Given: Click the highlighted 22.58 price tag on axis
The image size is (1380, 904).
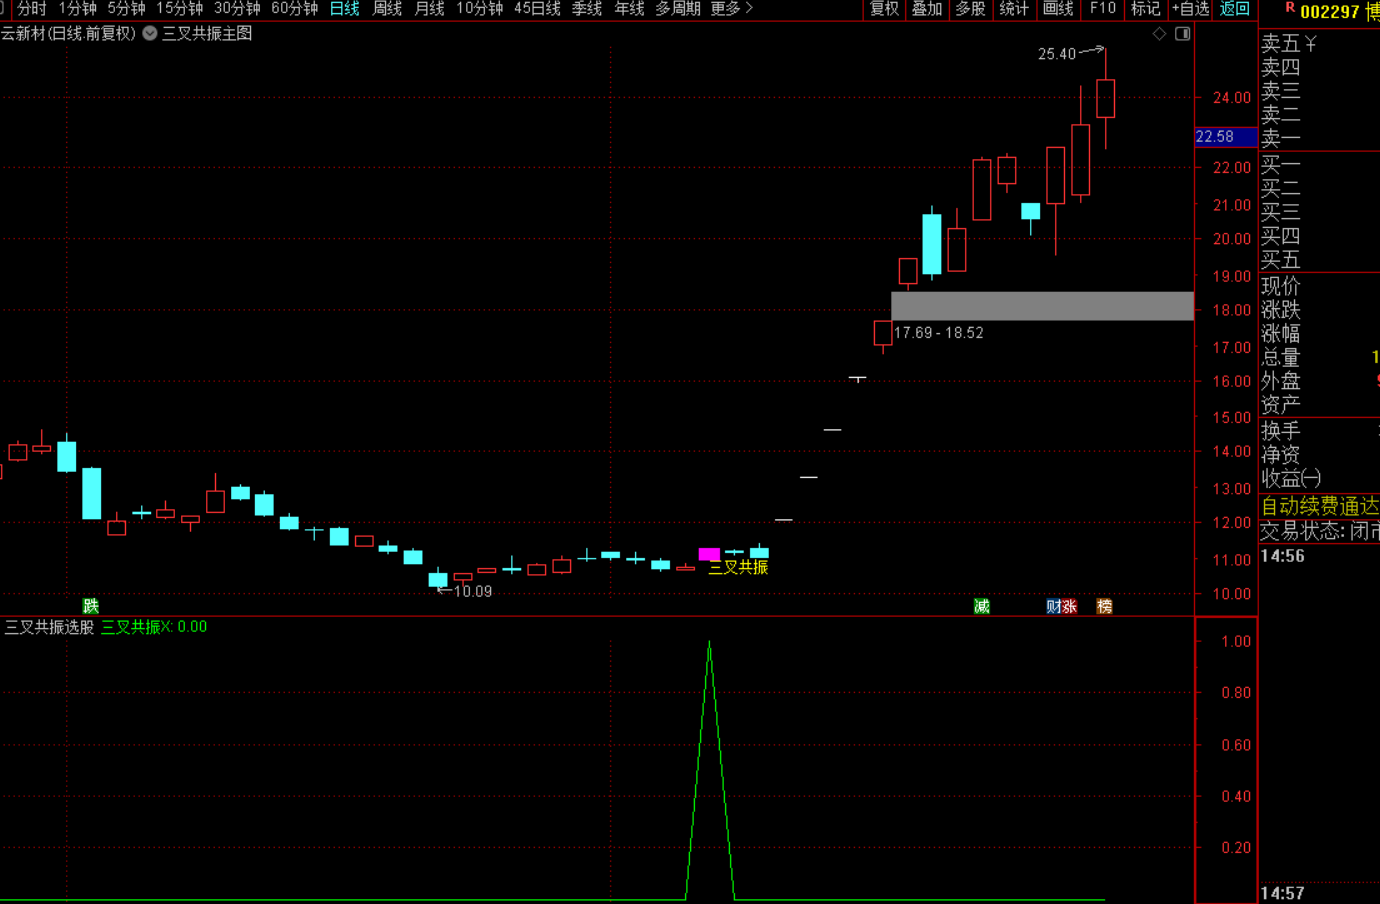Looking at the screenshot, I should click(x=1226, y=137).
